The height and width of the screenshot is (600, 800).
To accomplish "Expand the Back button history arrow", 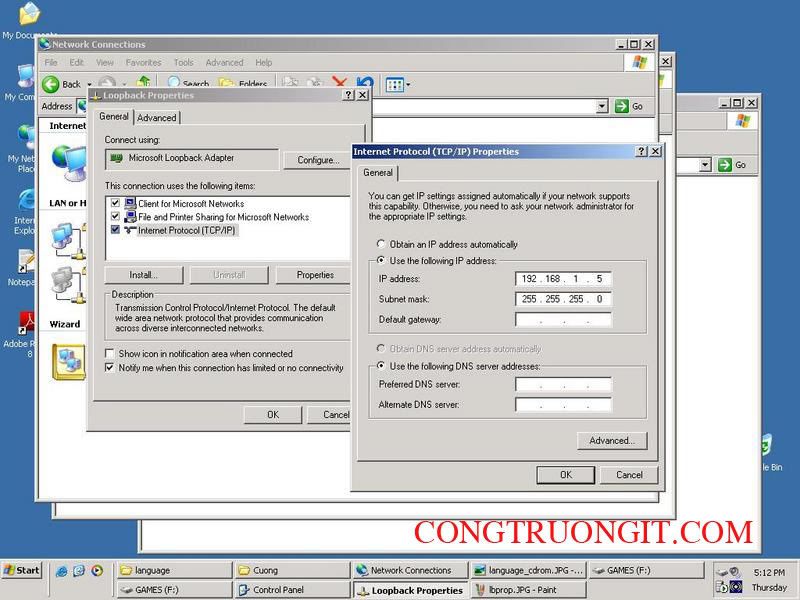I will (89, 85).
